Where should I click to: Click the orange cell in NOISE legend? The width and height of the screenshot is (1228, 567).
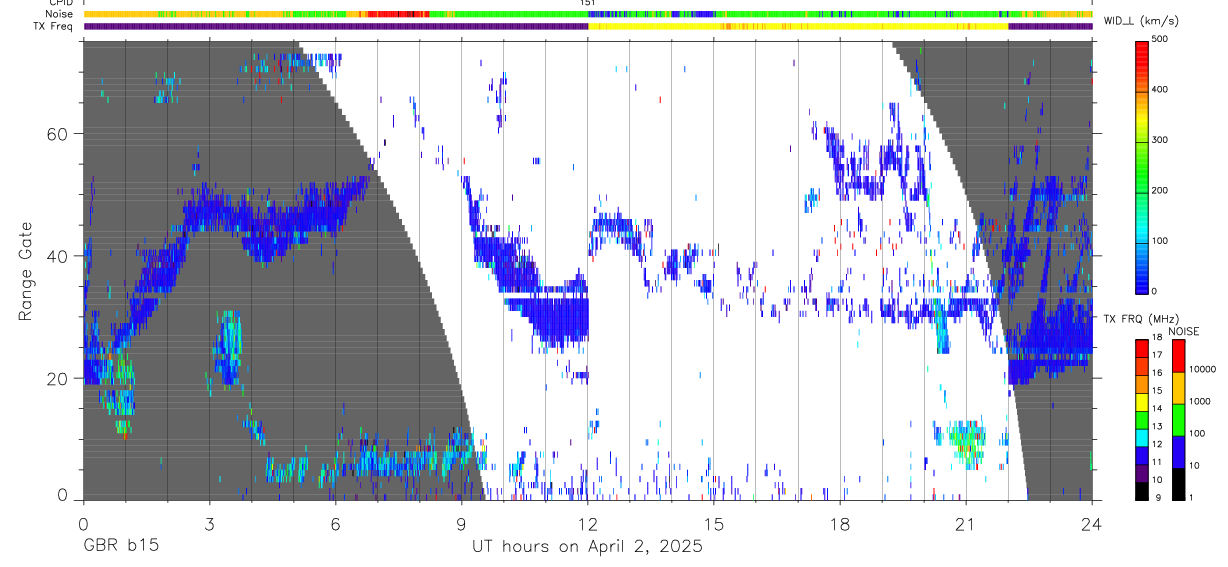click(x=1178, y=387)
